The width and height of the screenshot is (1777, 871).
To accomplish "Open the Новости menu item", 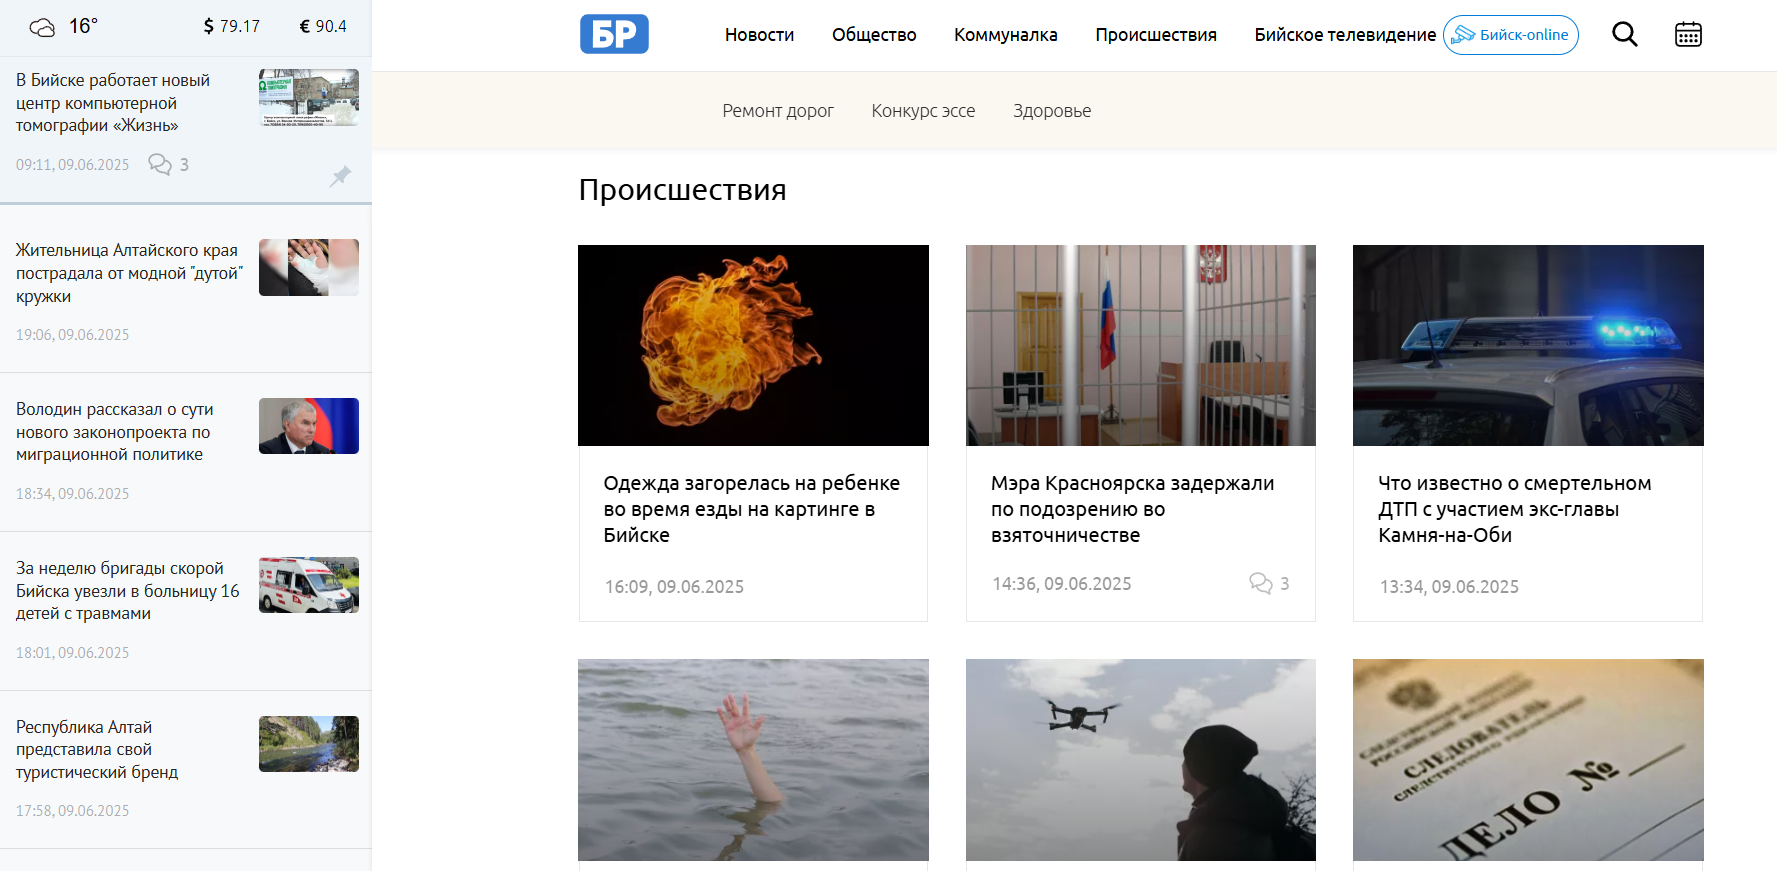I will 759,35.
